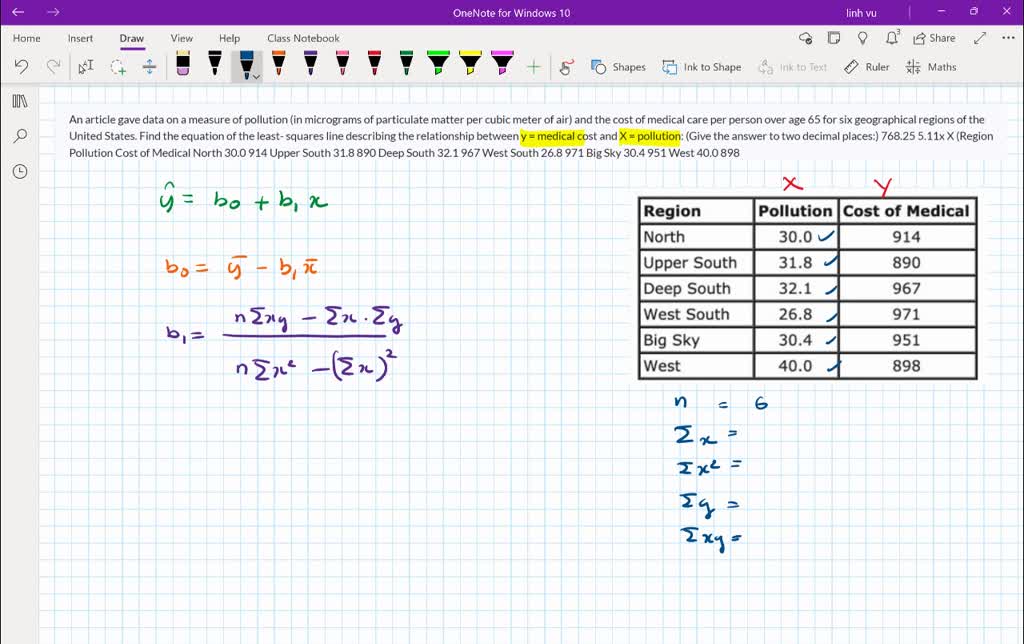Redo the last undone action

(54, 64)
